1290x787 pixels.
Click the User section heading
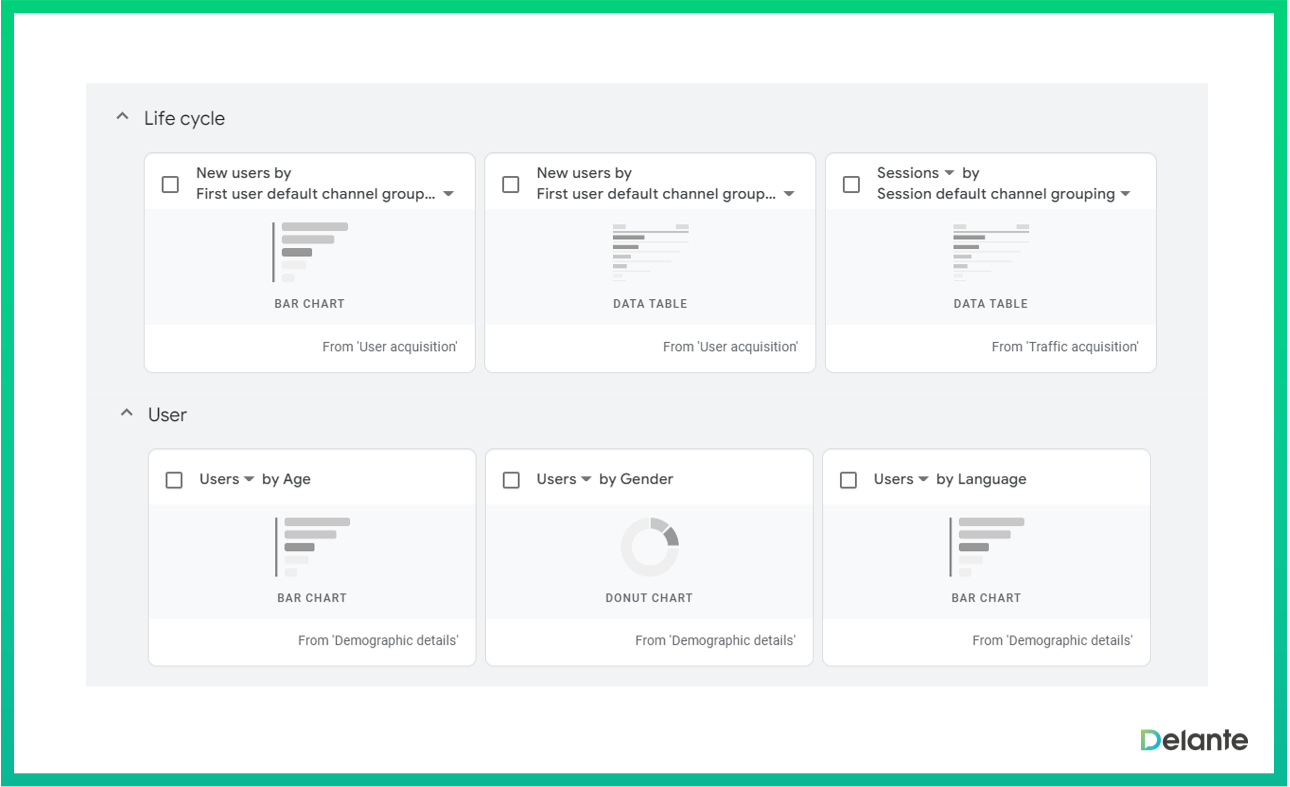tap(167, 414)
